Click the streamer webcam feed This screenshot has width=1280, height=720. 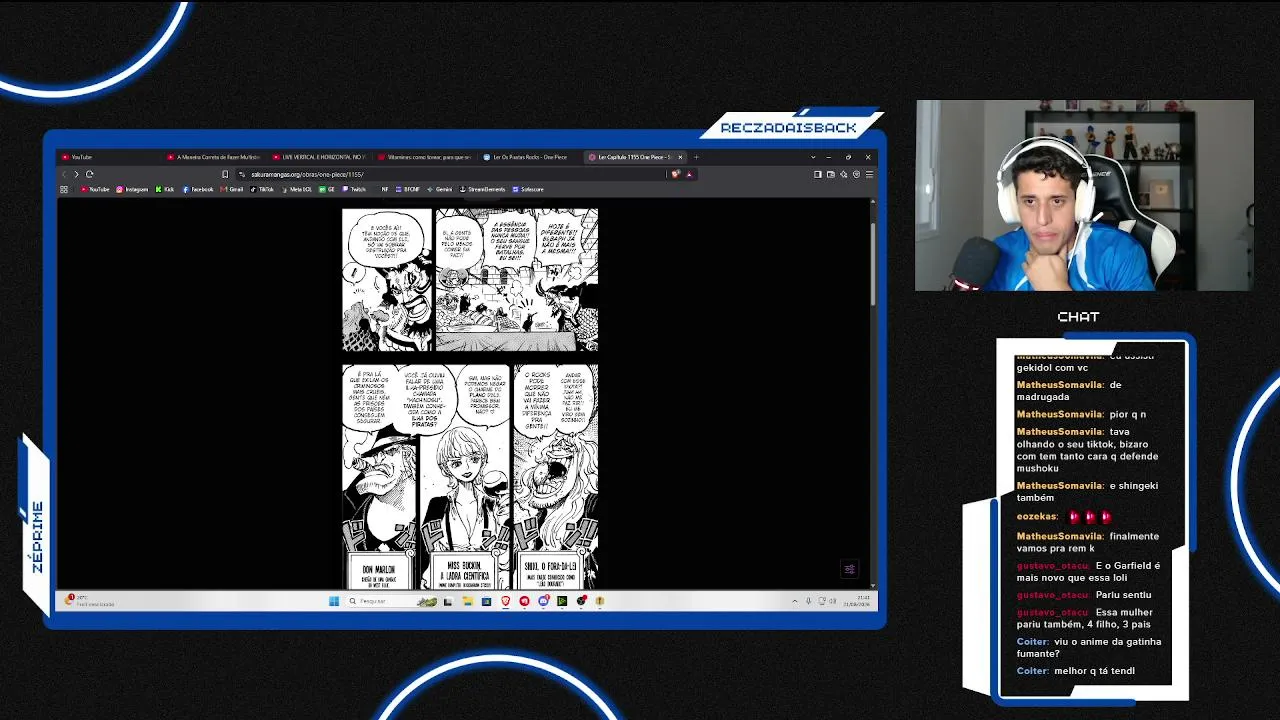1084,196
